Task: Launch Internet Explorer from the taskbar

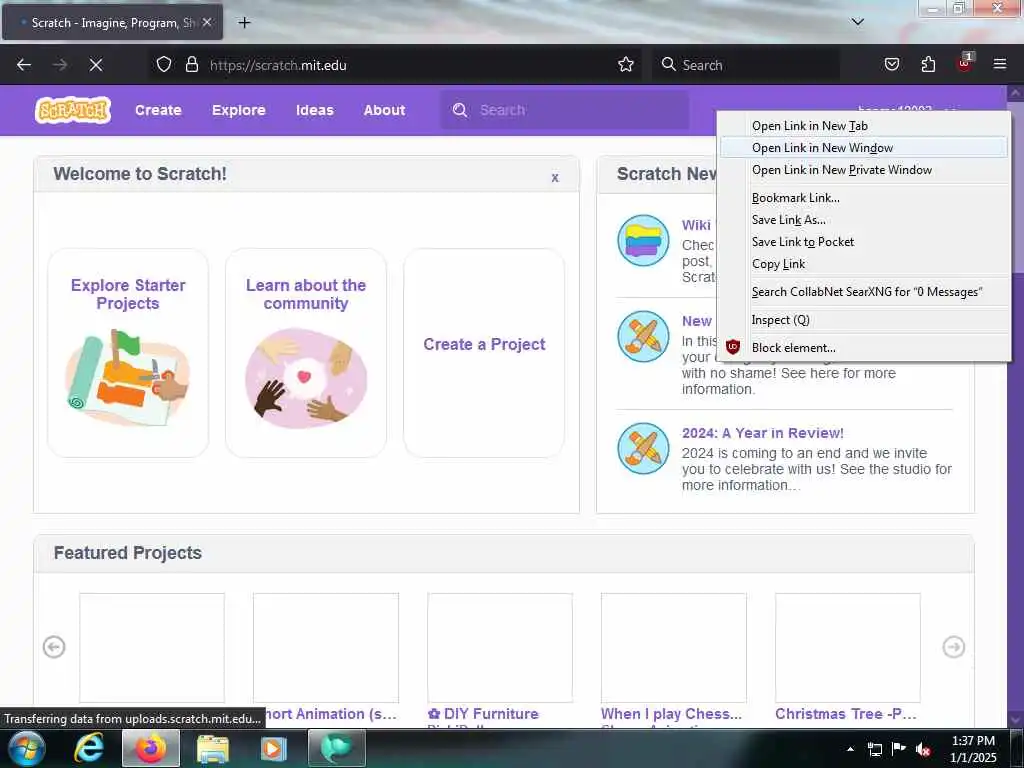Action: (x=89, y=748)
